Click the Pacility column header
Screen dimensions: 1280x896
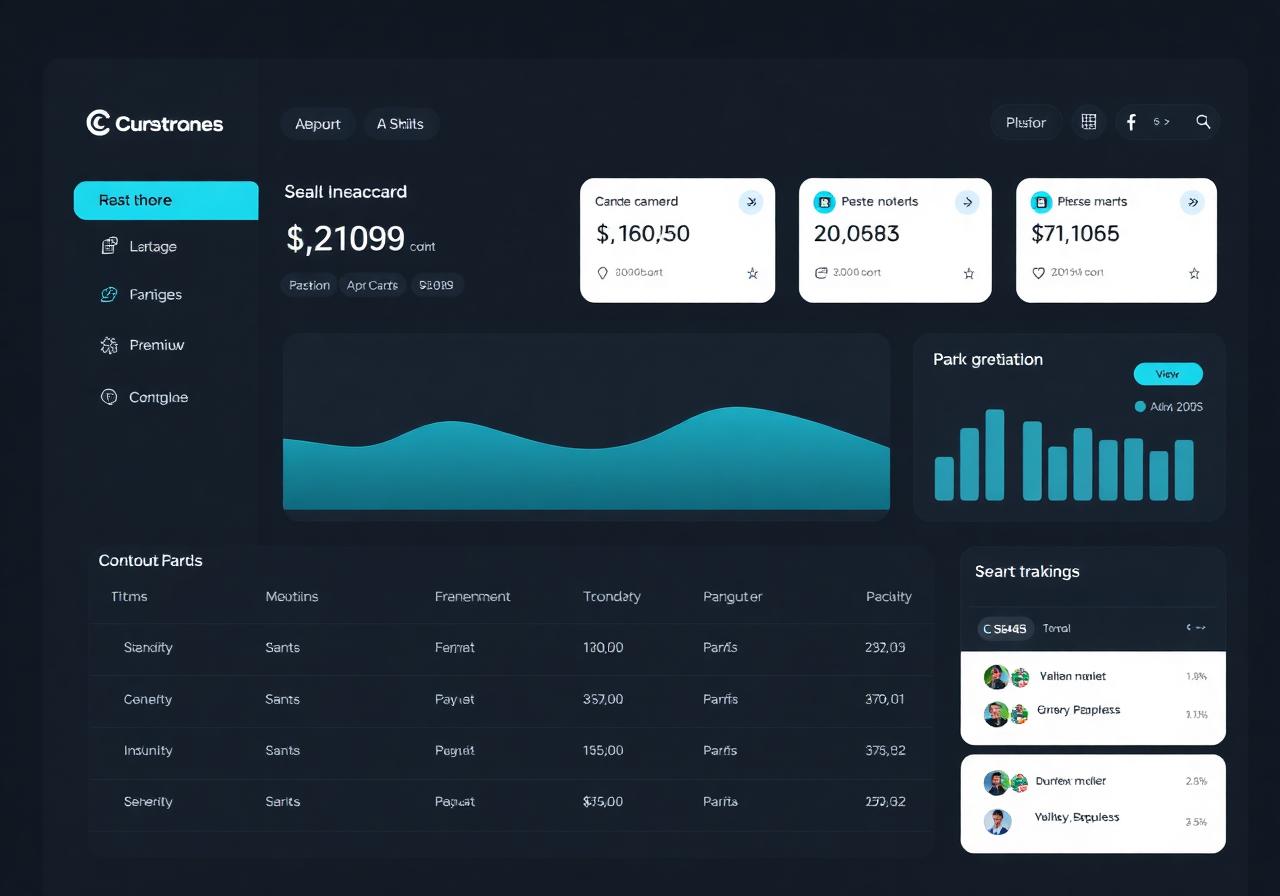pos(889,597)
